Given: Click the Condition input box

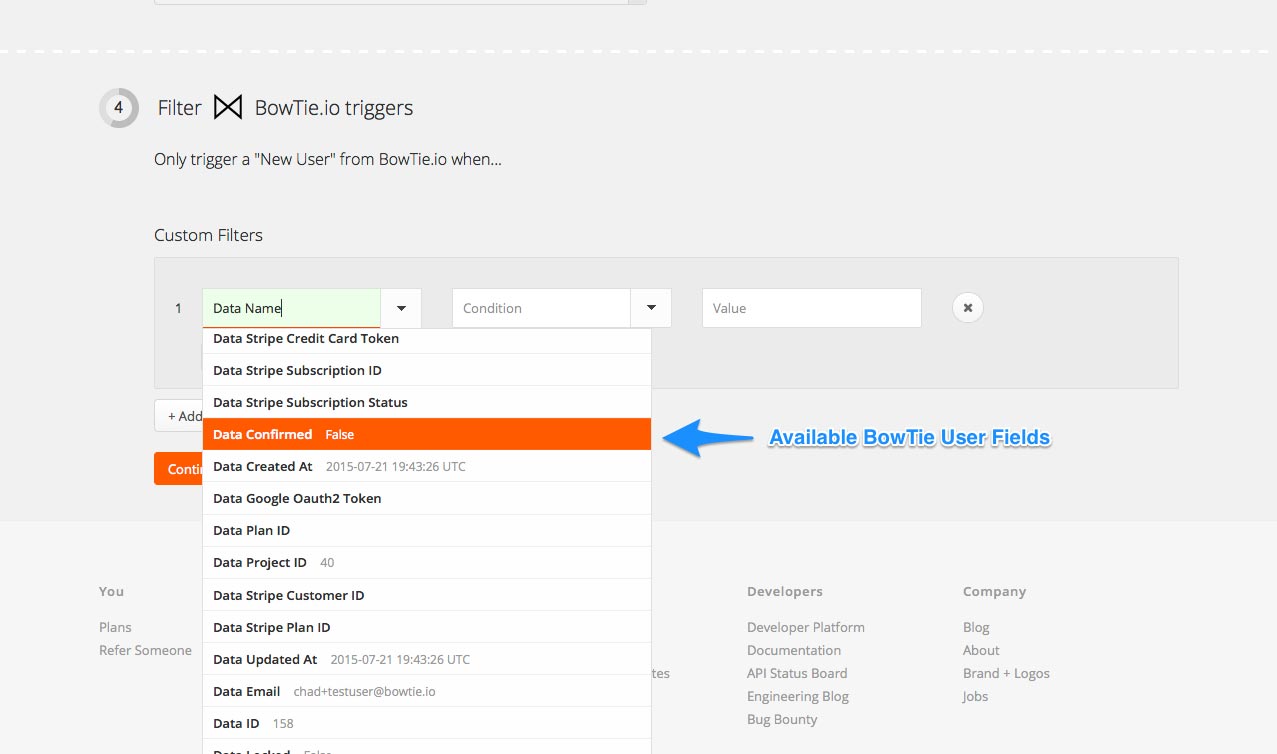Looking at the screenshot, I should point(541,308).
